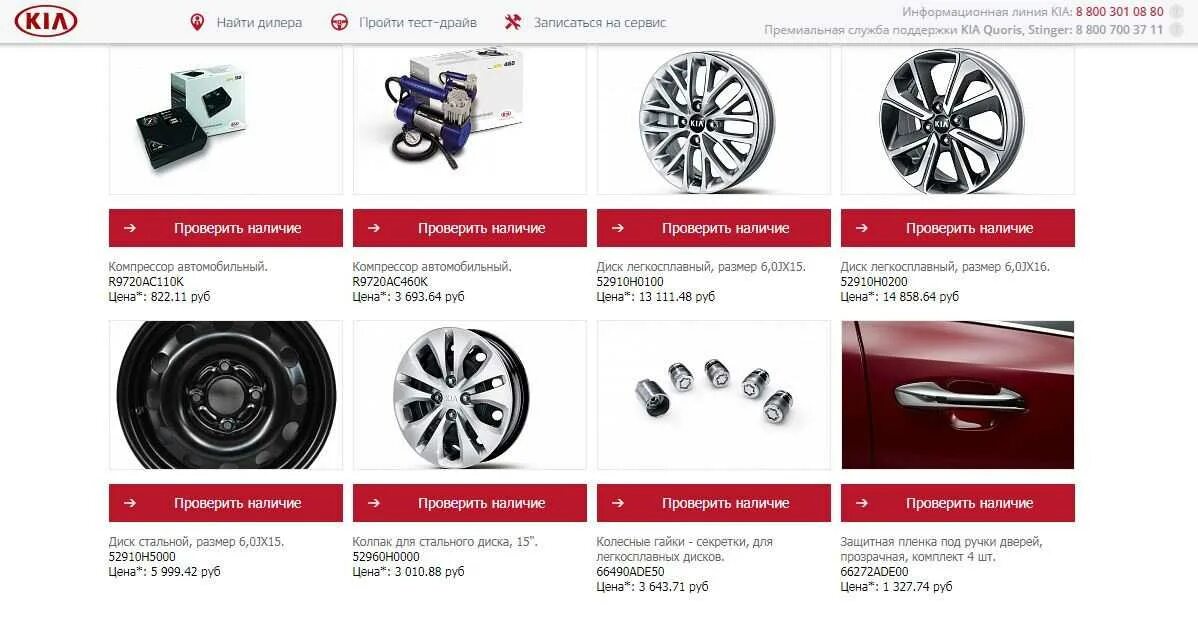1198x632 pixels.
Task: Check availability of door handle protective film
Action: pyautogui.click(x=957, y=503)
